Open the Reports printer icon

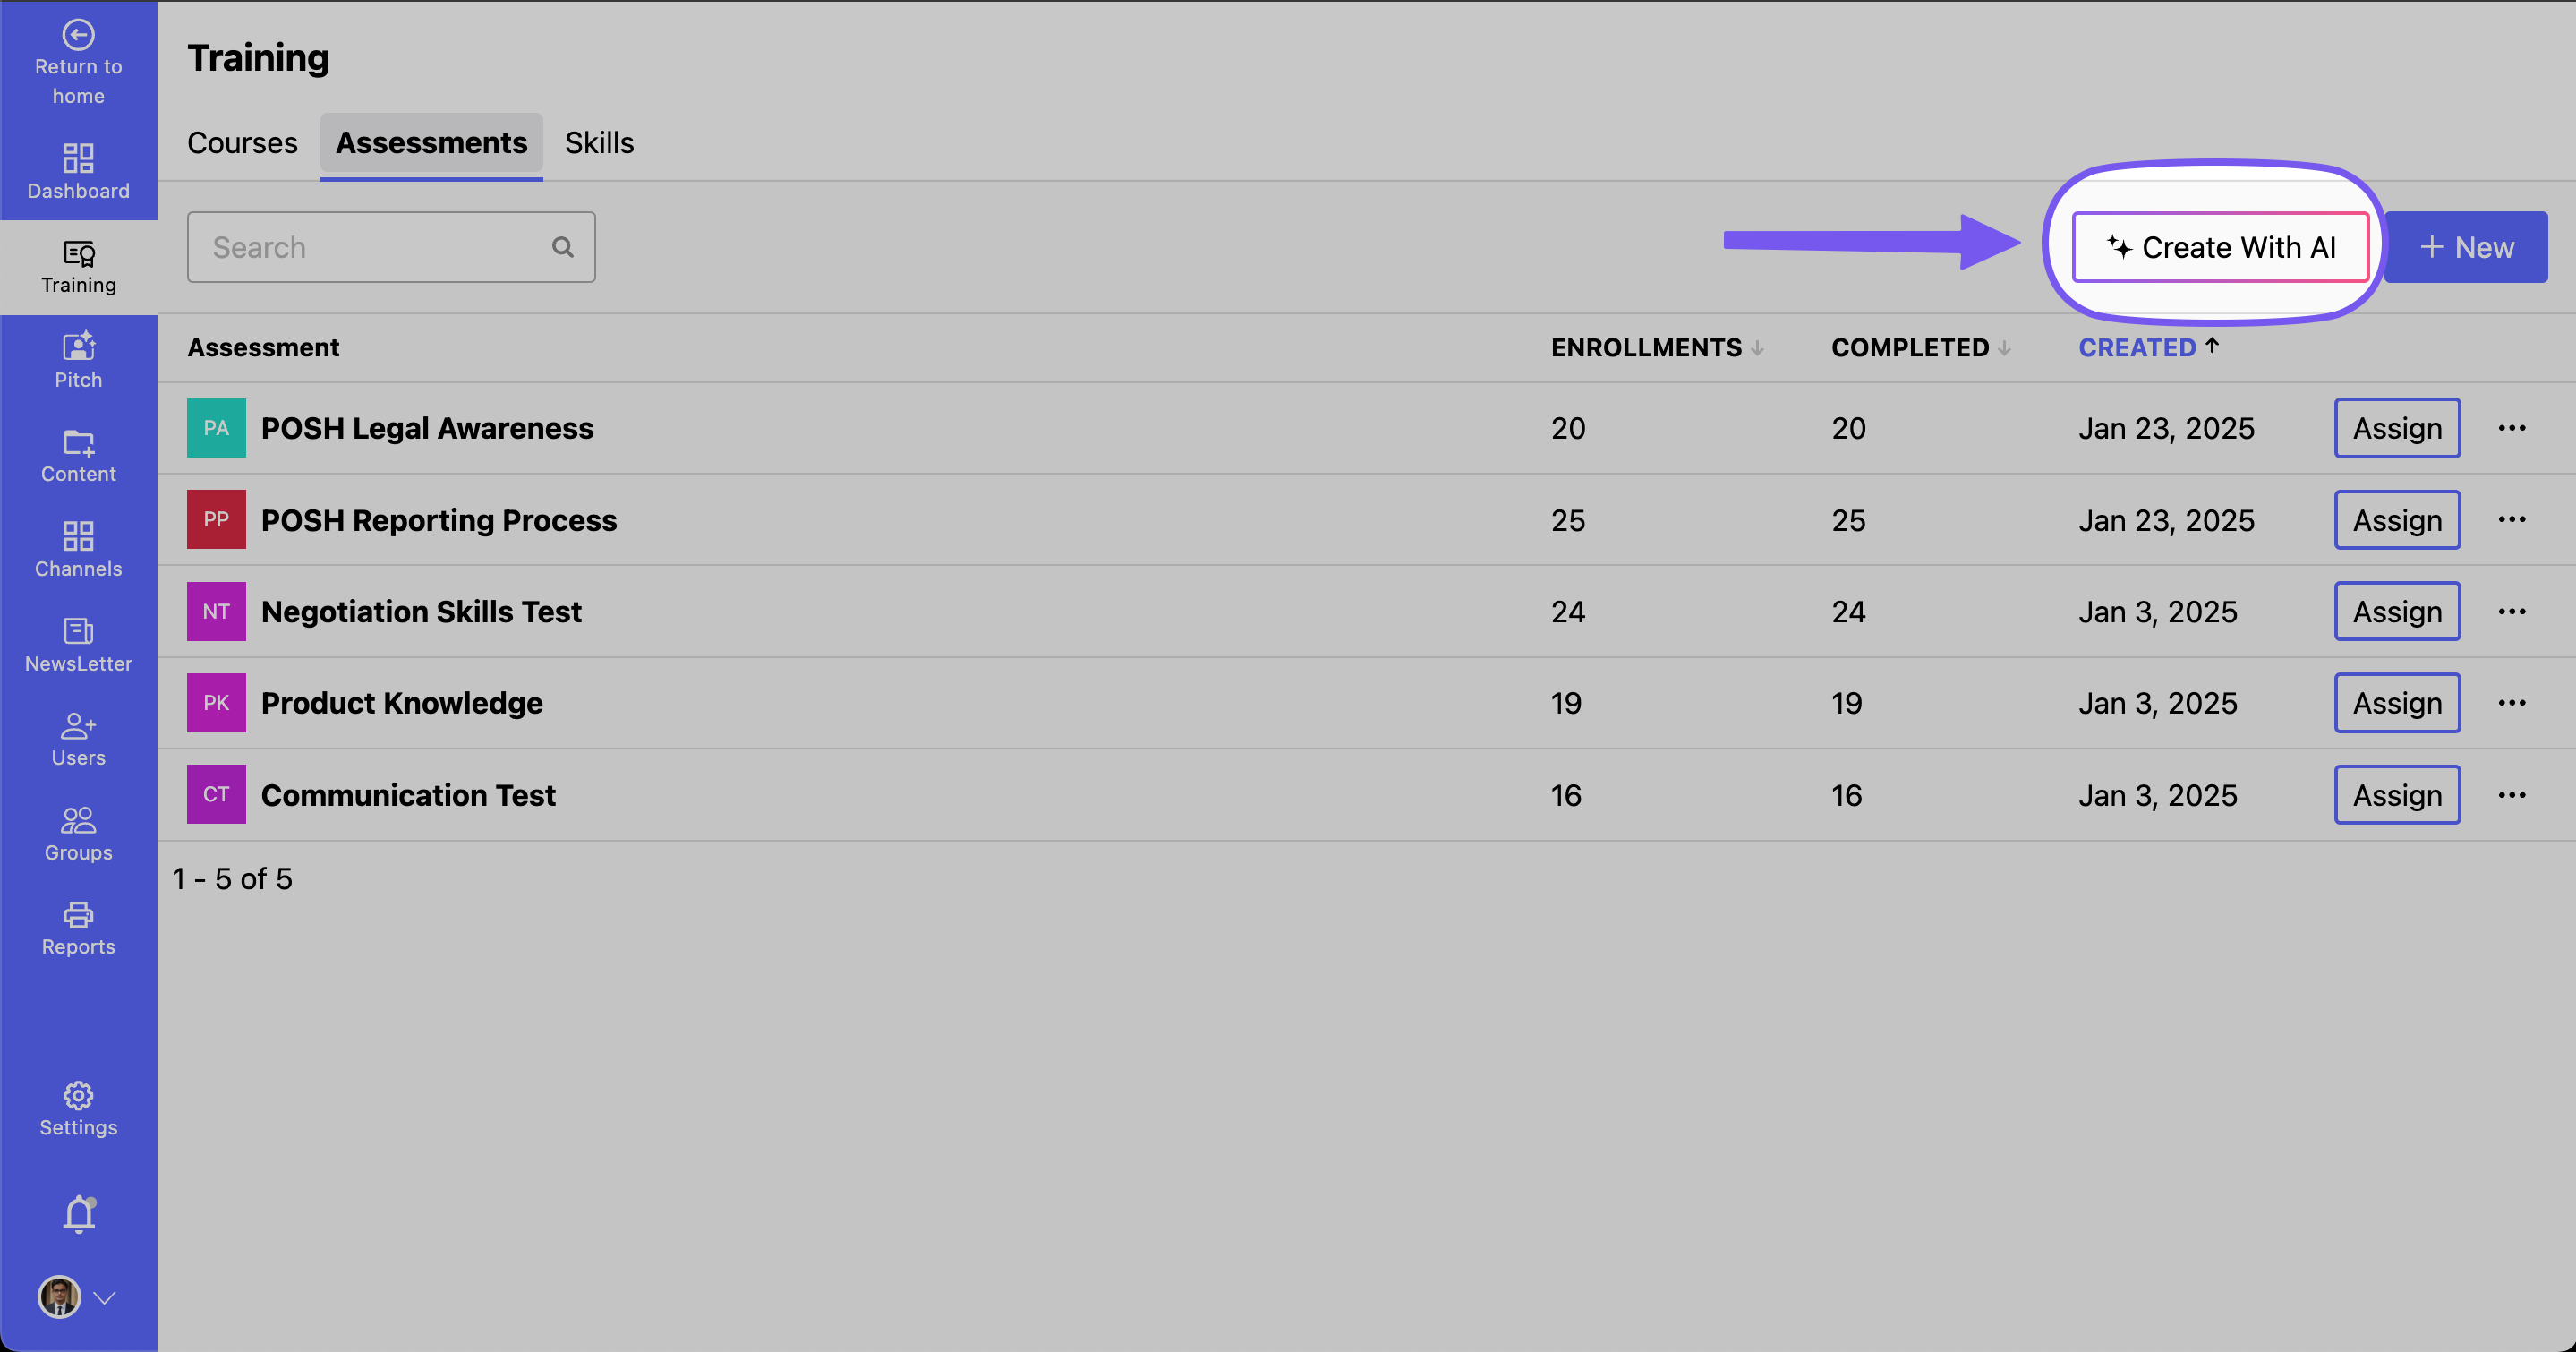[78, 915]
